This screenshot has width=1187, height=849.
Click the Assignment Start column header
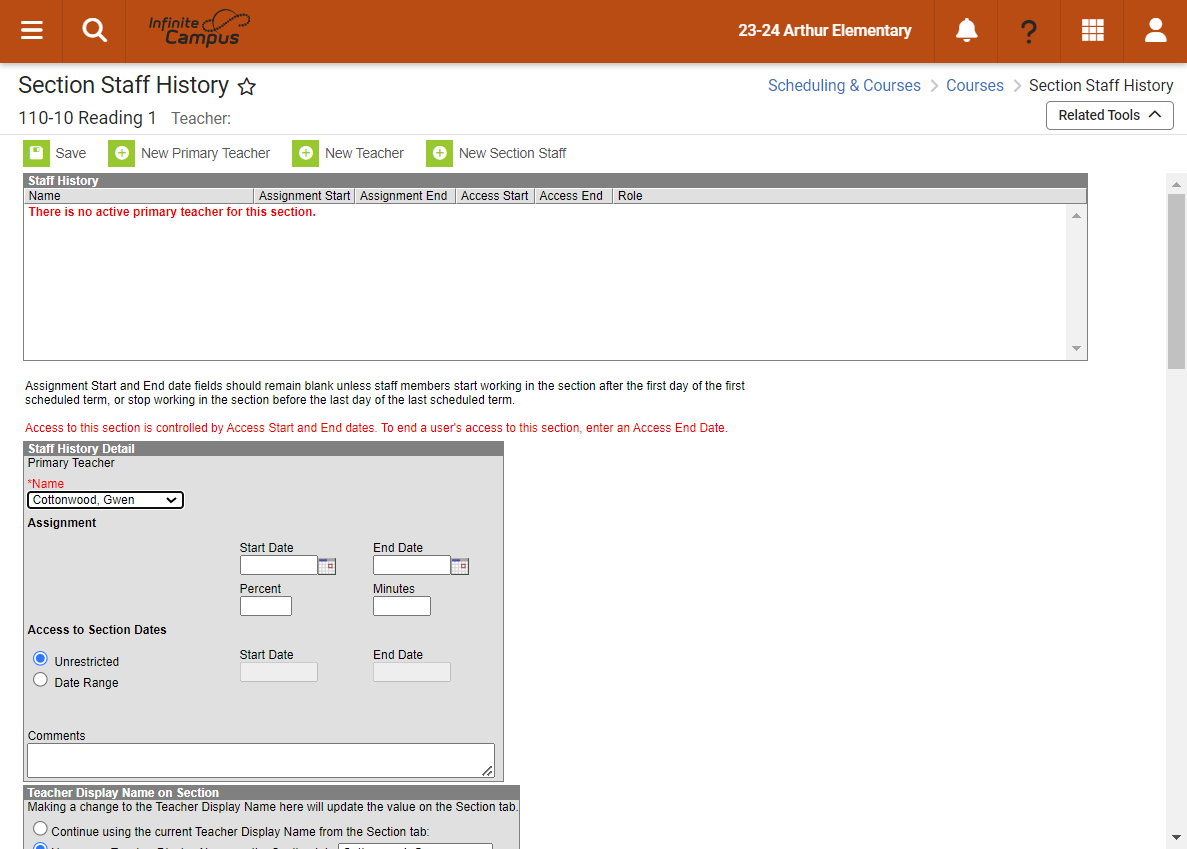(304, 196)
